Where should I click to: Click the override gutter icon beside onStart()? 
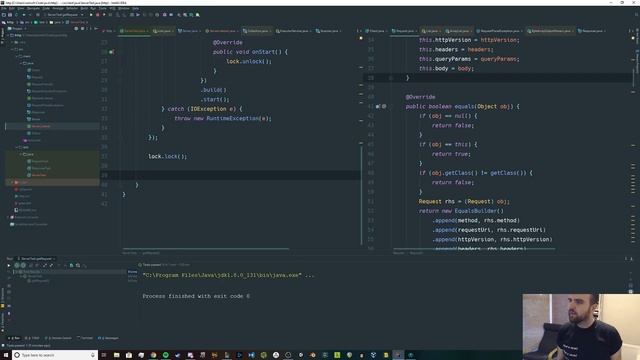(111, 52)
